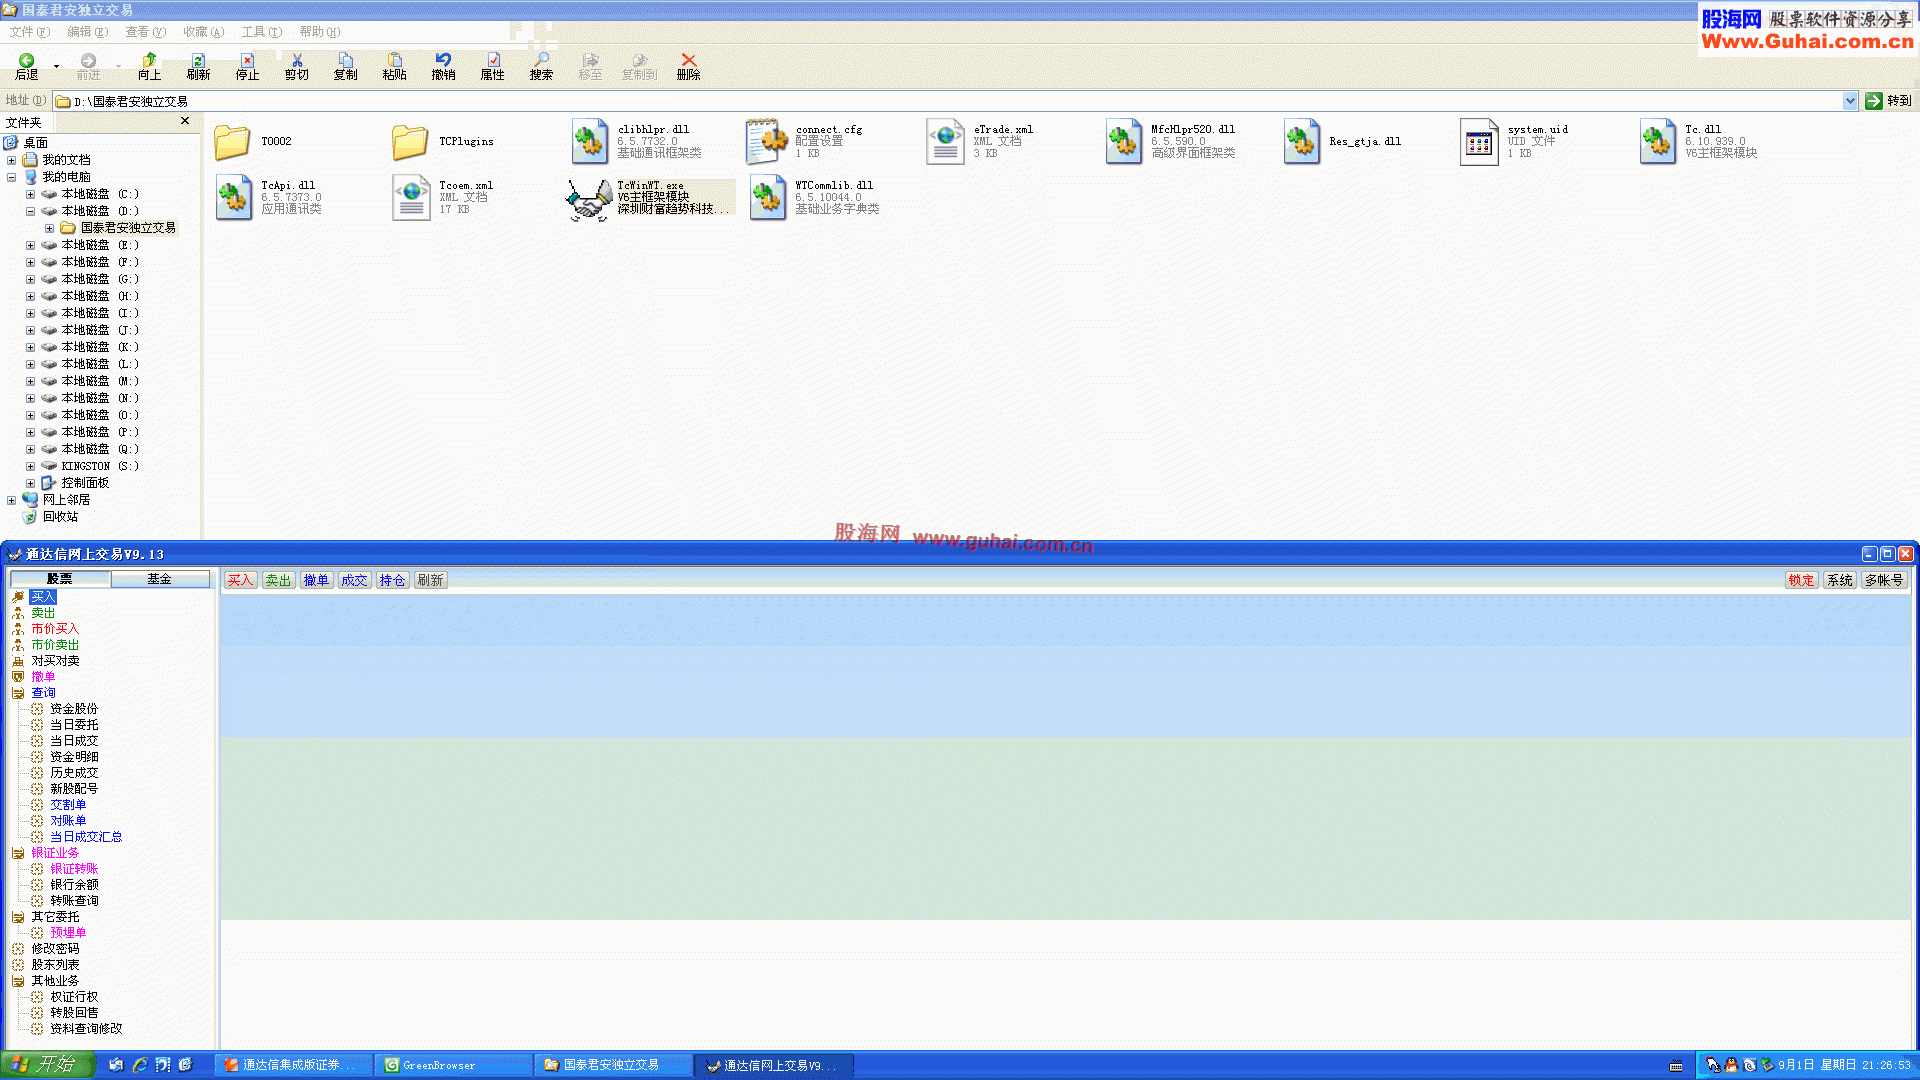The width and height of the screenshot is (1920, 1080).
Task: Select the TcWinWT.exe handshake icon
Action: pos(589,199)
